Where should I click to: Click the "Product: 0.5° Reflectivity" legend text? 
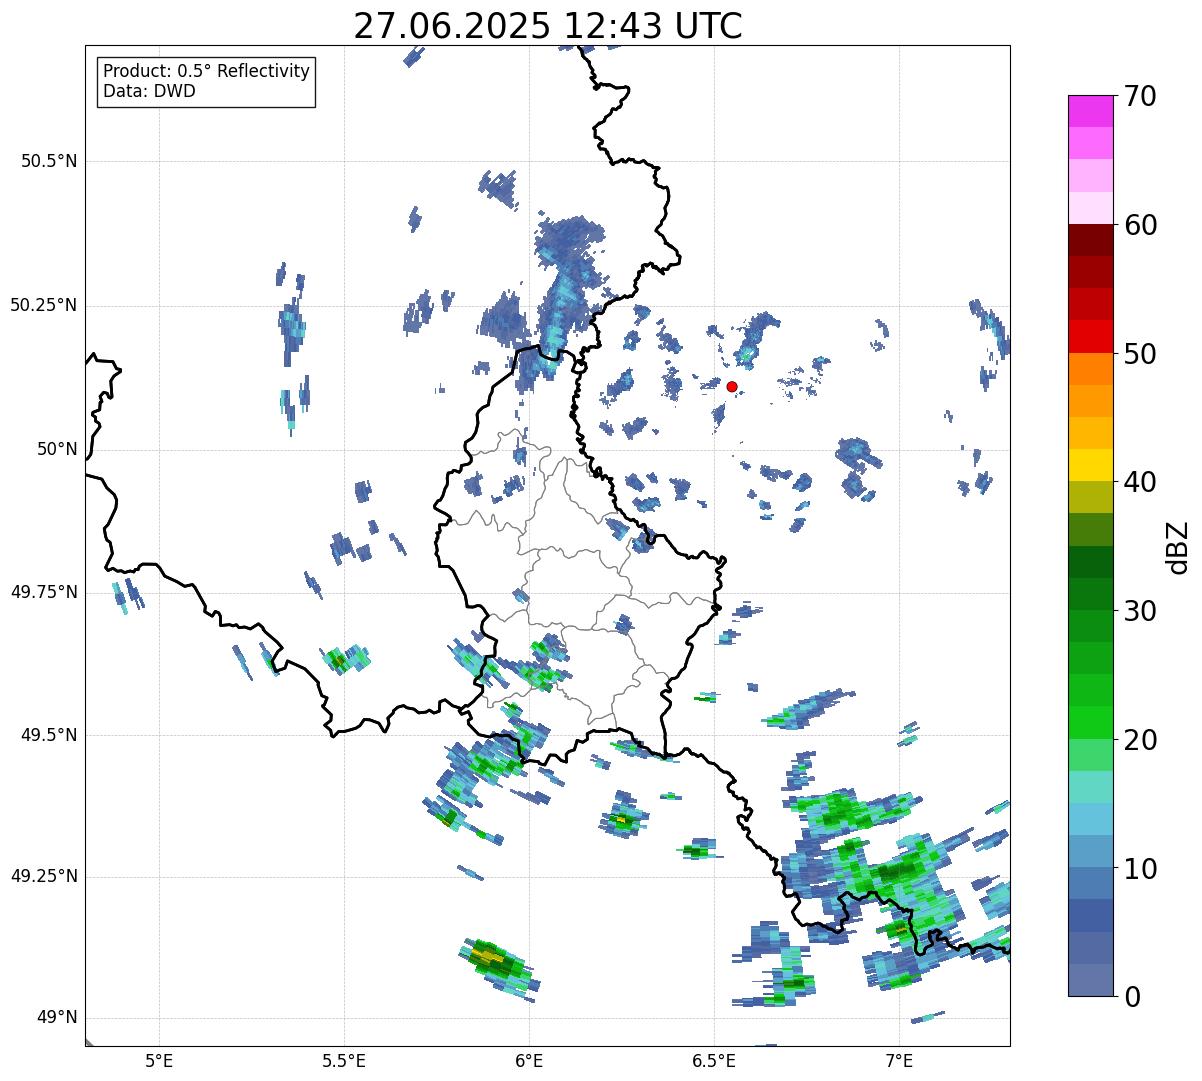tap(206, 72)
